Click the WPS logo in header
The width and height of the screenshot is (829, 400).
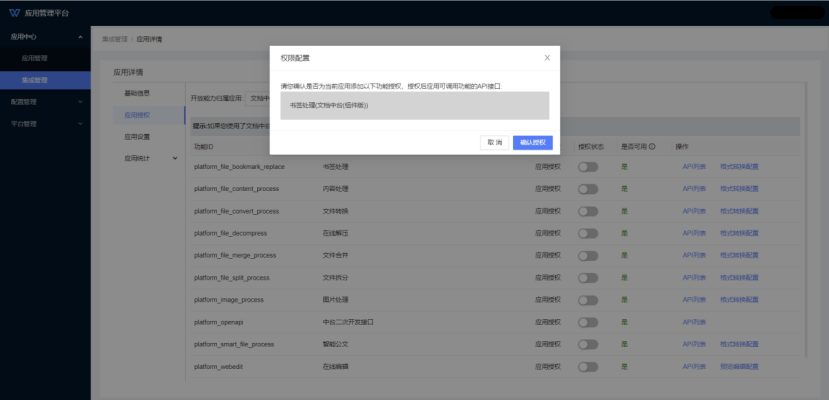14,12
